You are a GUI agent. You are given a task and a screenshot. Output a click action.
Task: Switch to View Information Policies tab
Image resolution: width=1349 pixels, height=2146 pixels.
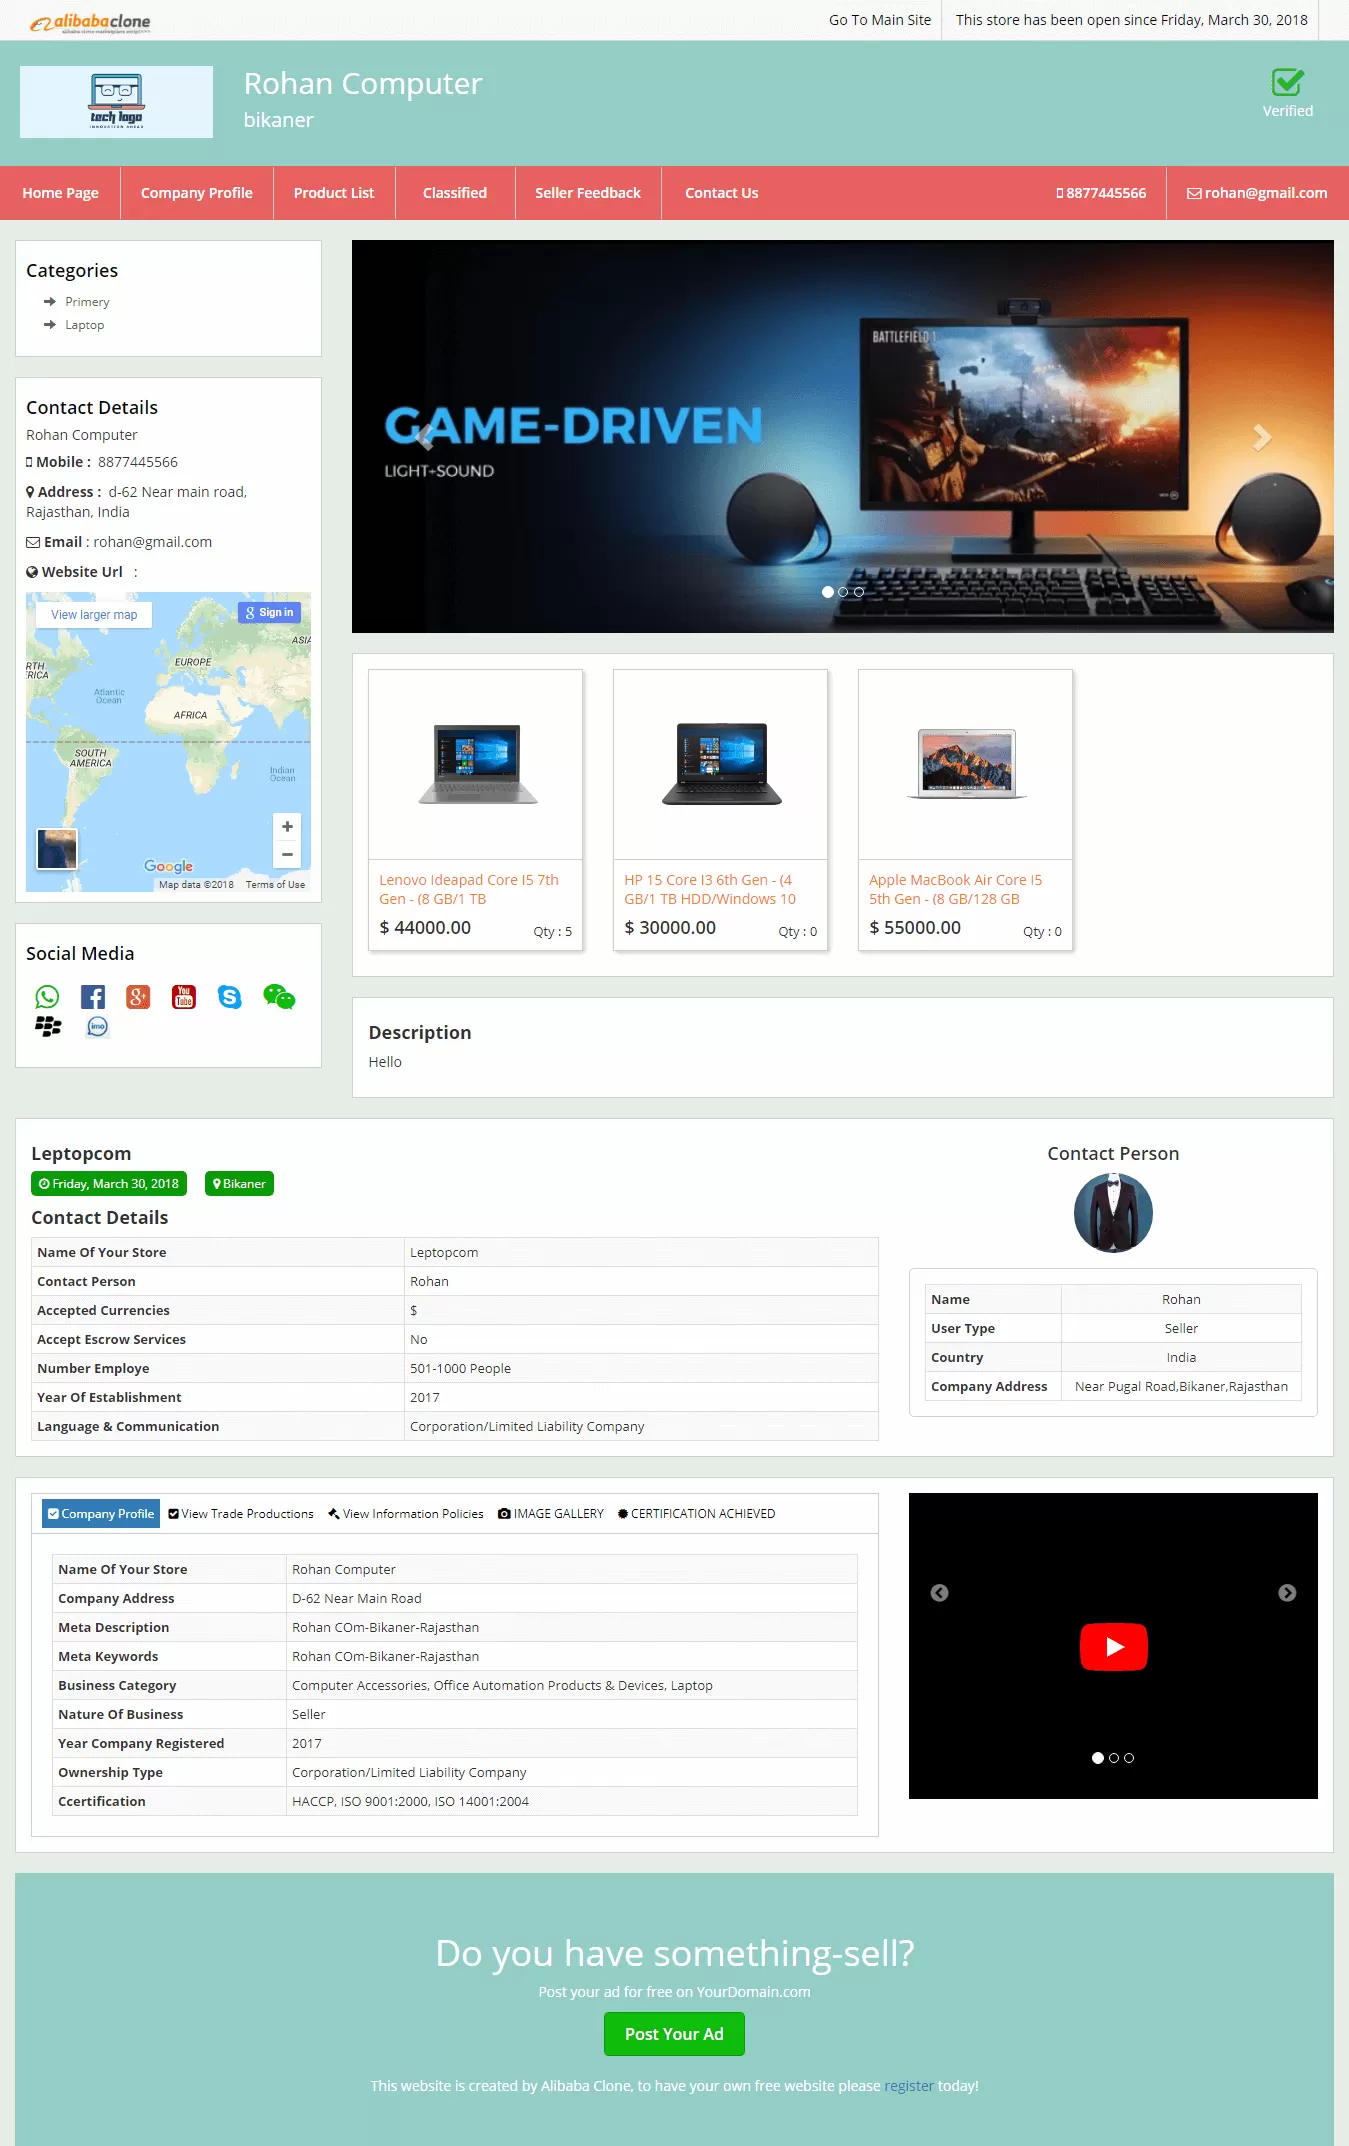(406, 1514)
